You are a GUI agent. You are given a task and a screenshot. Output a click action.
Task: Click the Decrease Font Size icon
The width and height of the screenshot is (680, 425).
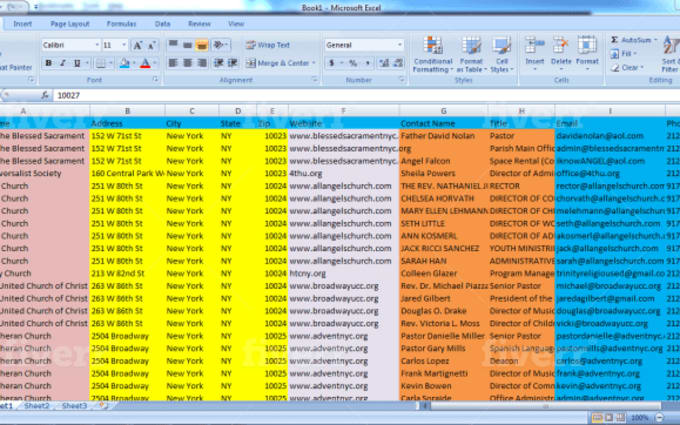click(152, 45)
